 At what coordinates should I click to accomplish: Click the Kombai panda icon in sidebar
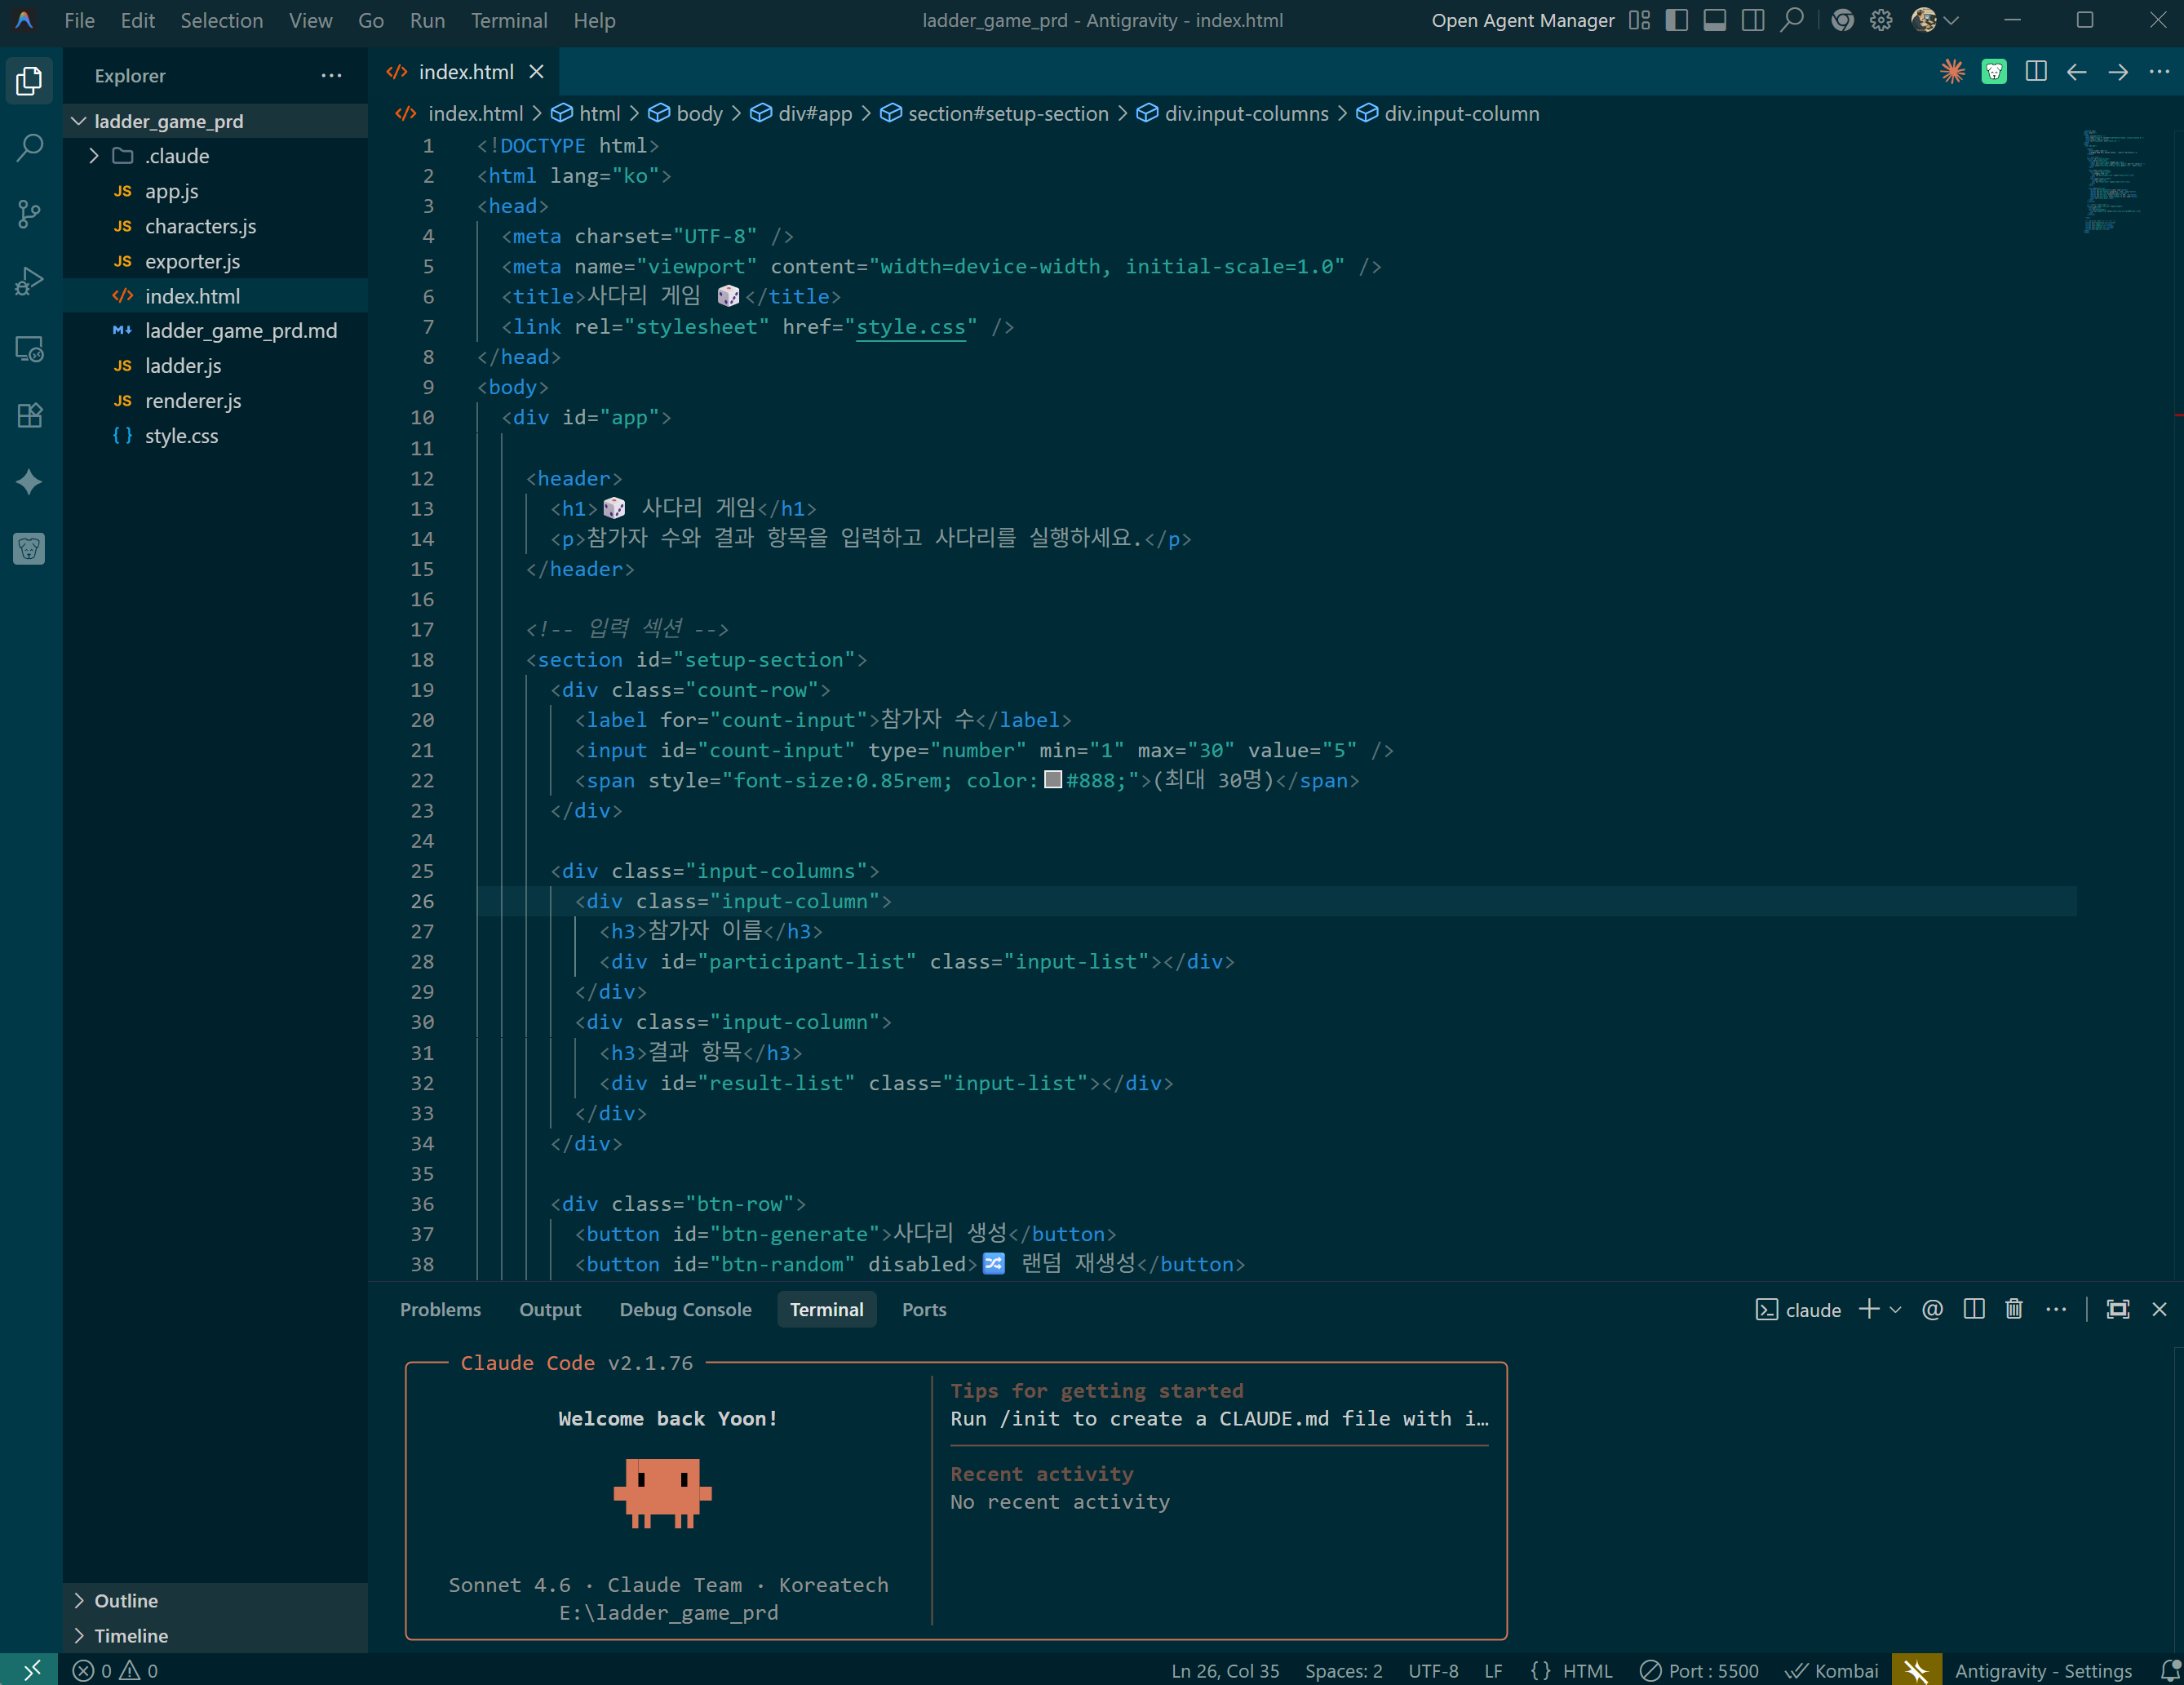(x=30, y=548)
